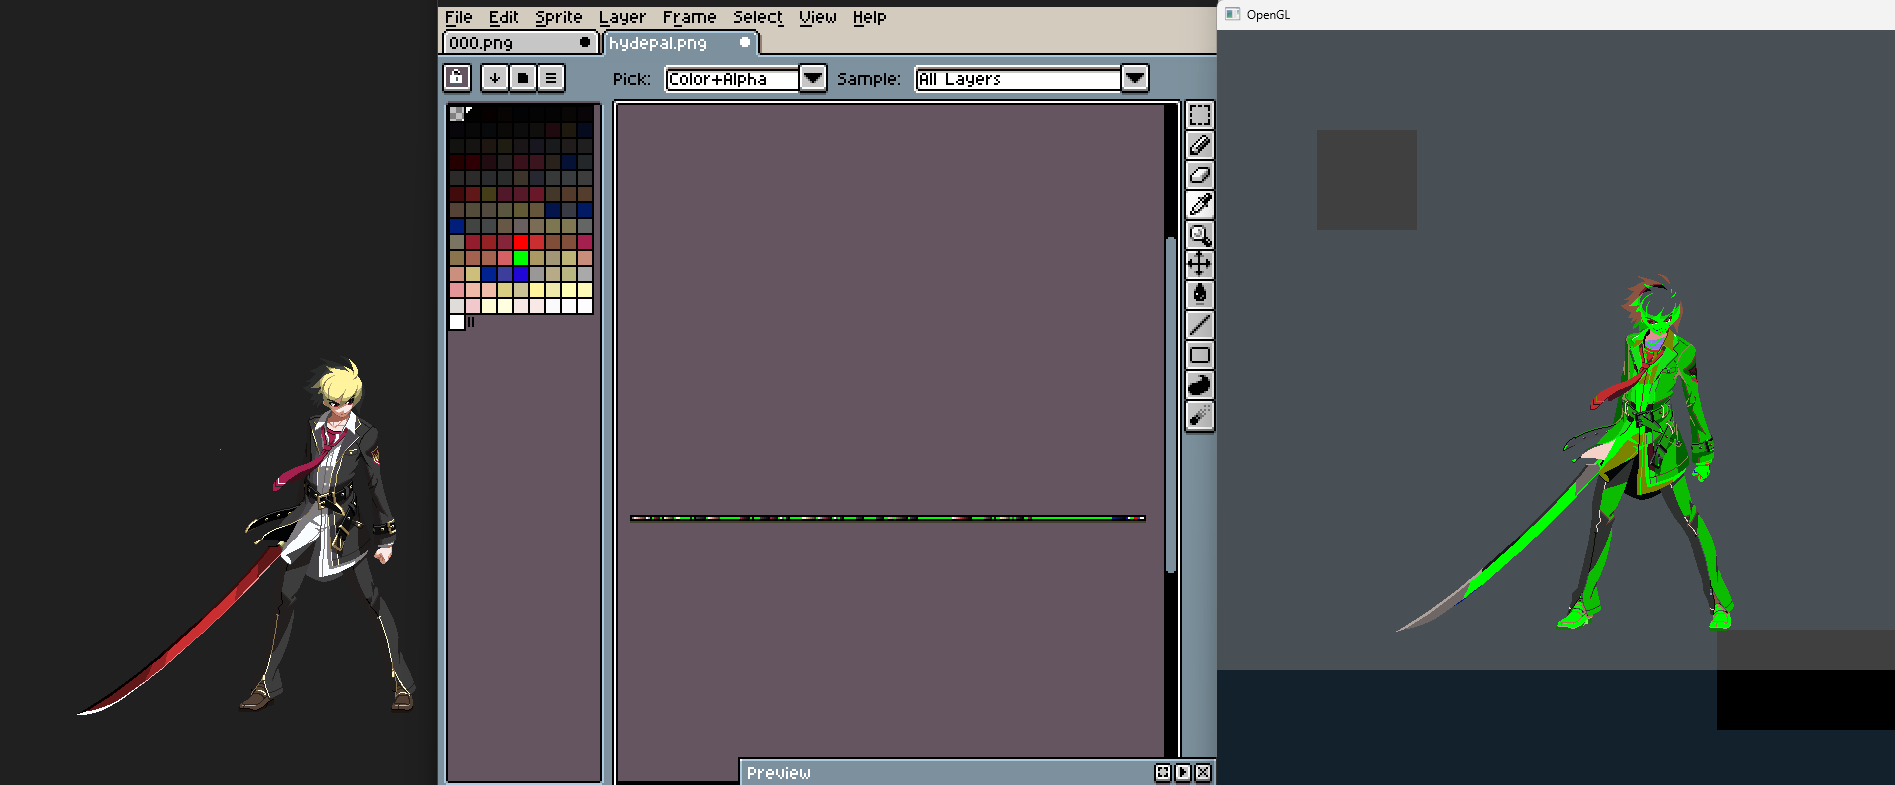This screenshot has height=785, width=1895.
Task: Select the Move tool
Action: (x=1200, y=265)
